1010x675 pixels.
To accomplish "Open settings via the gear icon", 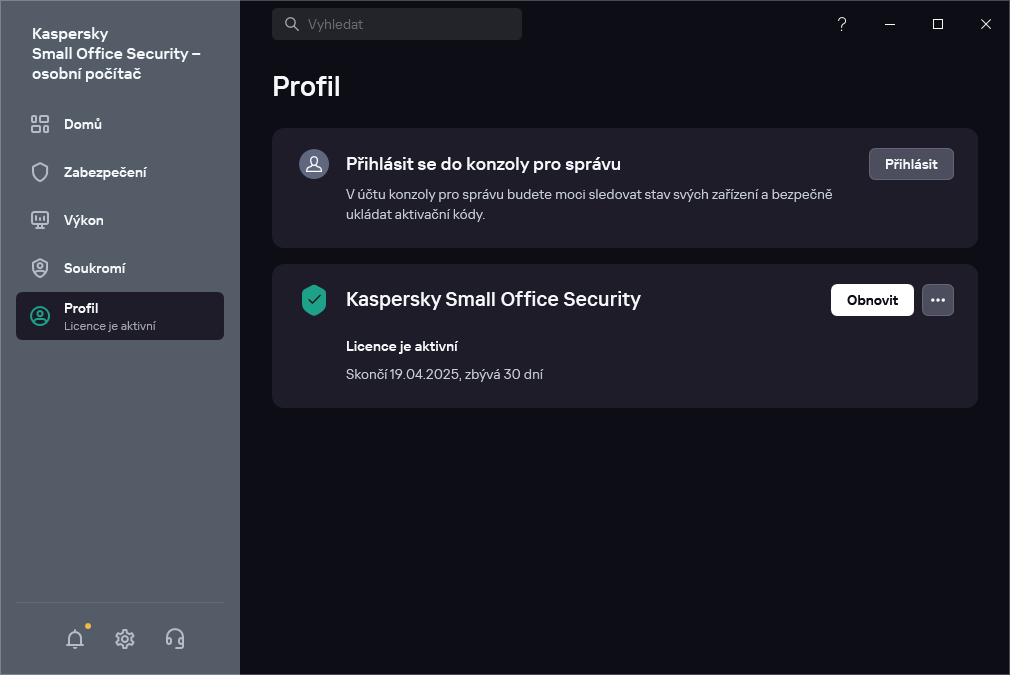I will [x=125, y=639].
